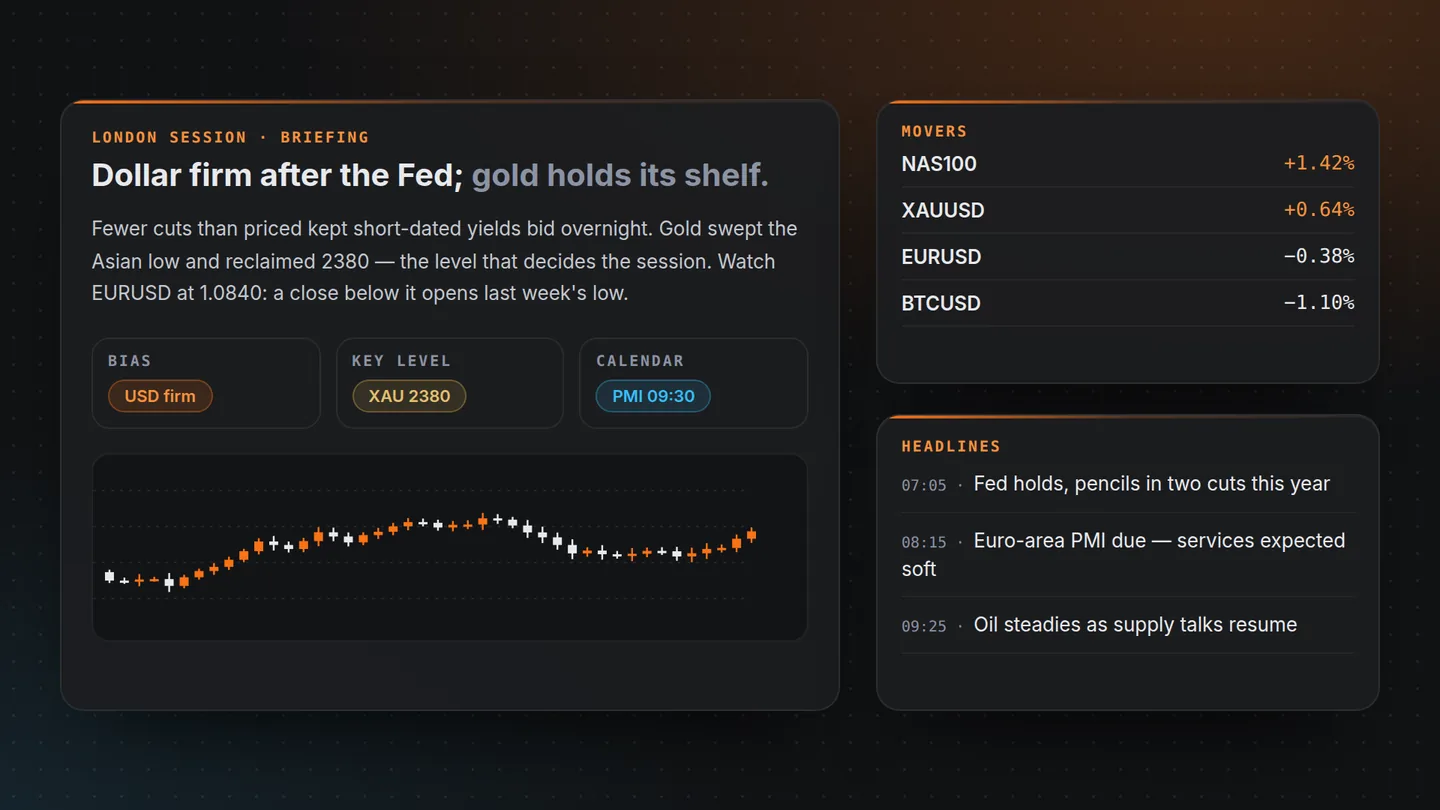Click BTCUSD −1.10% change value
Image resolution: width=1440 pixels, height=810 pixels.
[x=1319, y=303]
